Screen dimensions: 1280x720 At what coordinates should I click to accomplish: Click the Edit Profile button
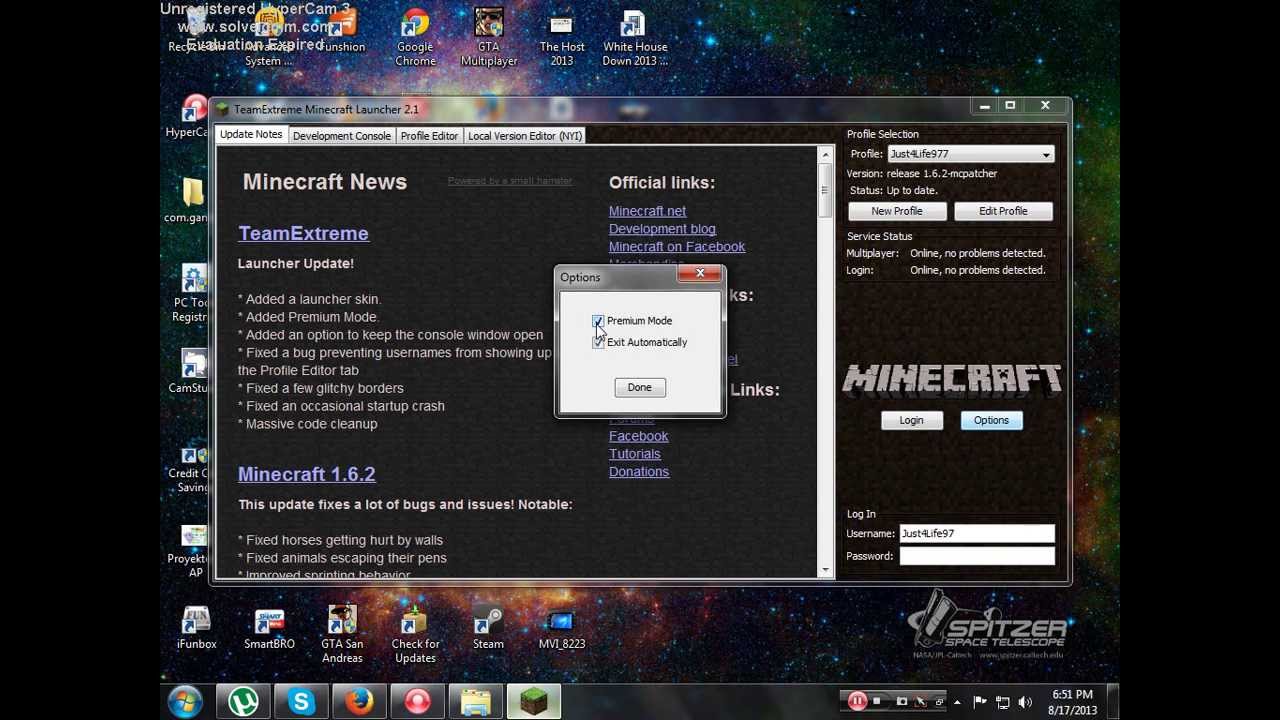[1003, 211]
